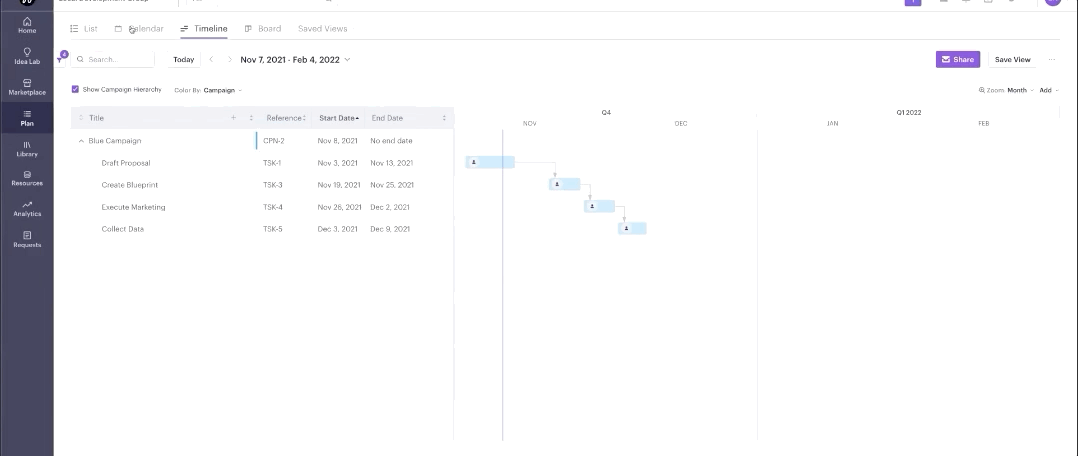
Task: Go to previous date range arrow
Action: click(211, 59)
